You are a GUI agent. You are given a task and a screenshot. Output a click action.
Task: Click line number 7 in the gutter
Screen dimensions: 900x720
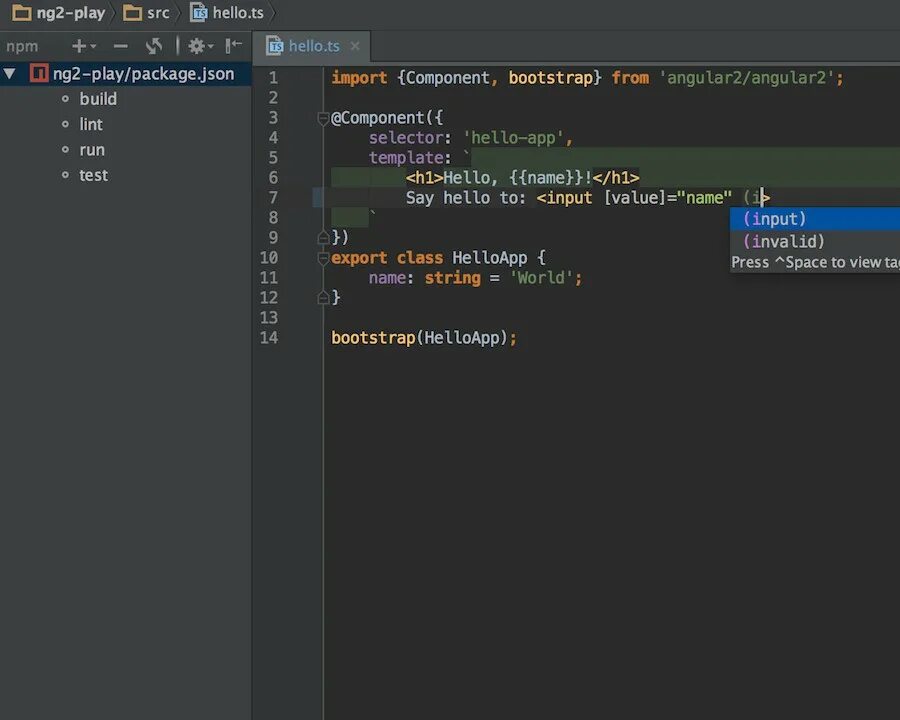(x=273, y=198)
